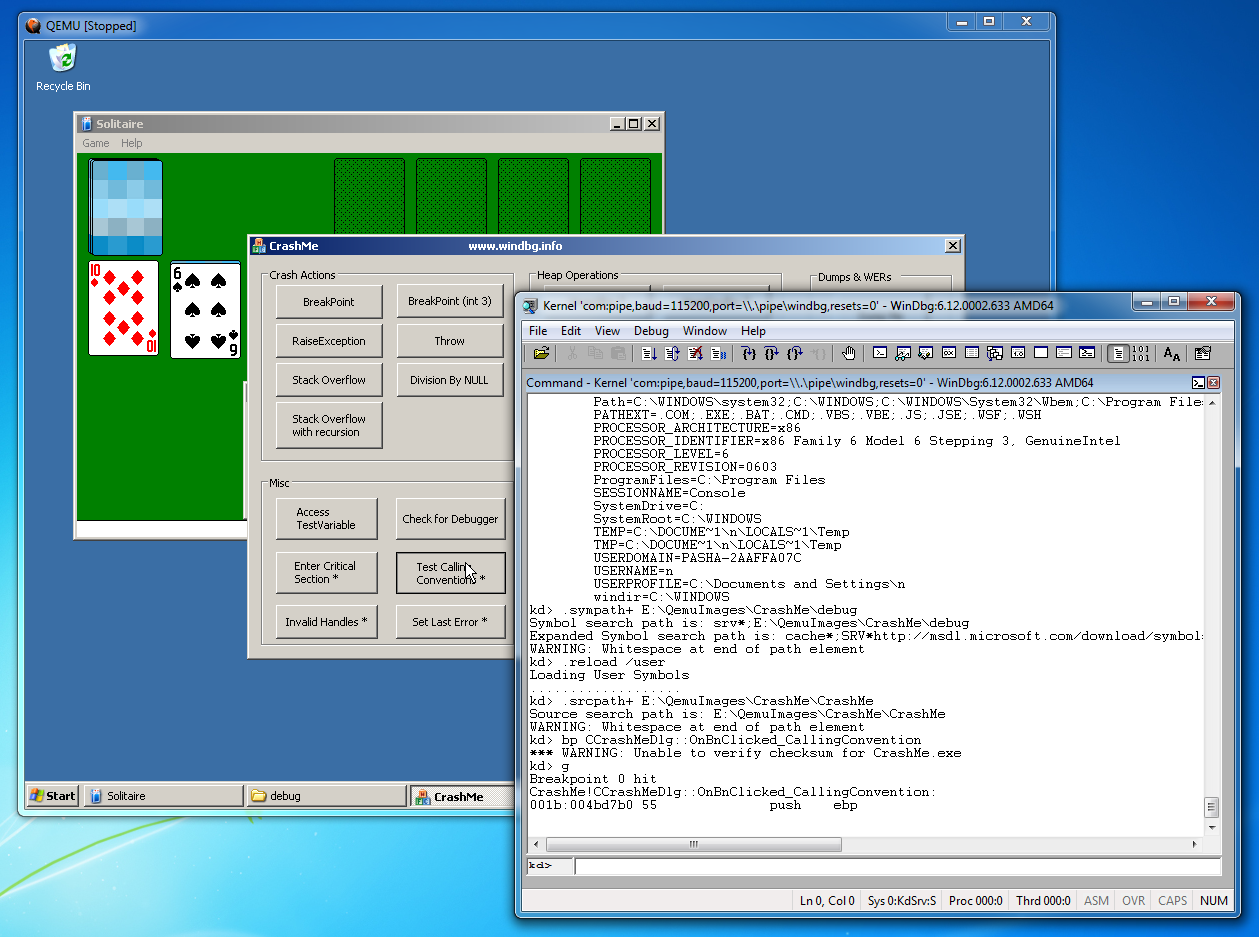Open the Edit menu in WinDbg

coord(571,331)
